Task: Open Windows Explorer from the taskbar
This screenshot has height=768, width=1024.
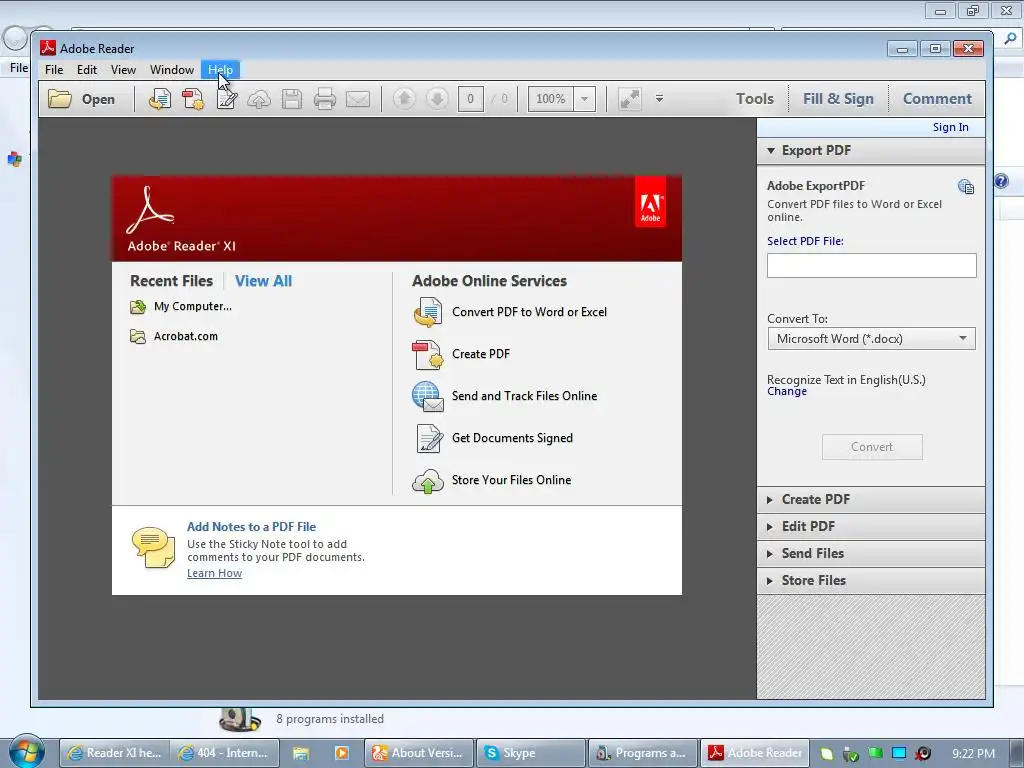Action: [x=301, y=753]
